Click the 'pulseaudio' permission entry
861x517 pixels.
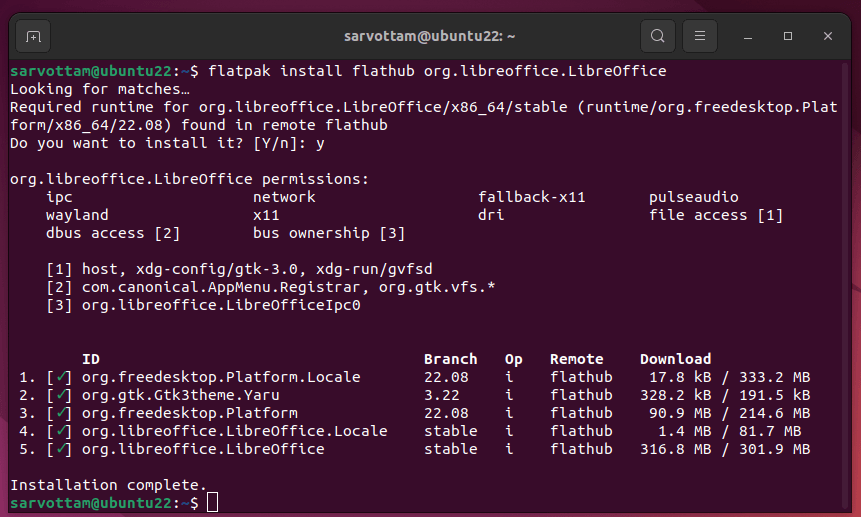pos(694,197)
